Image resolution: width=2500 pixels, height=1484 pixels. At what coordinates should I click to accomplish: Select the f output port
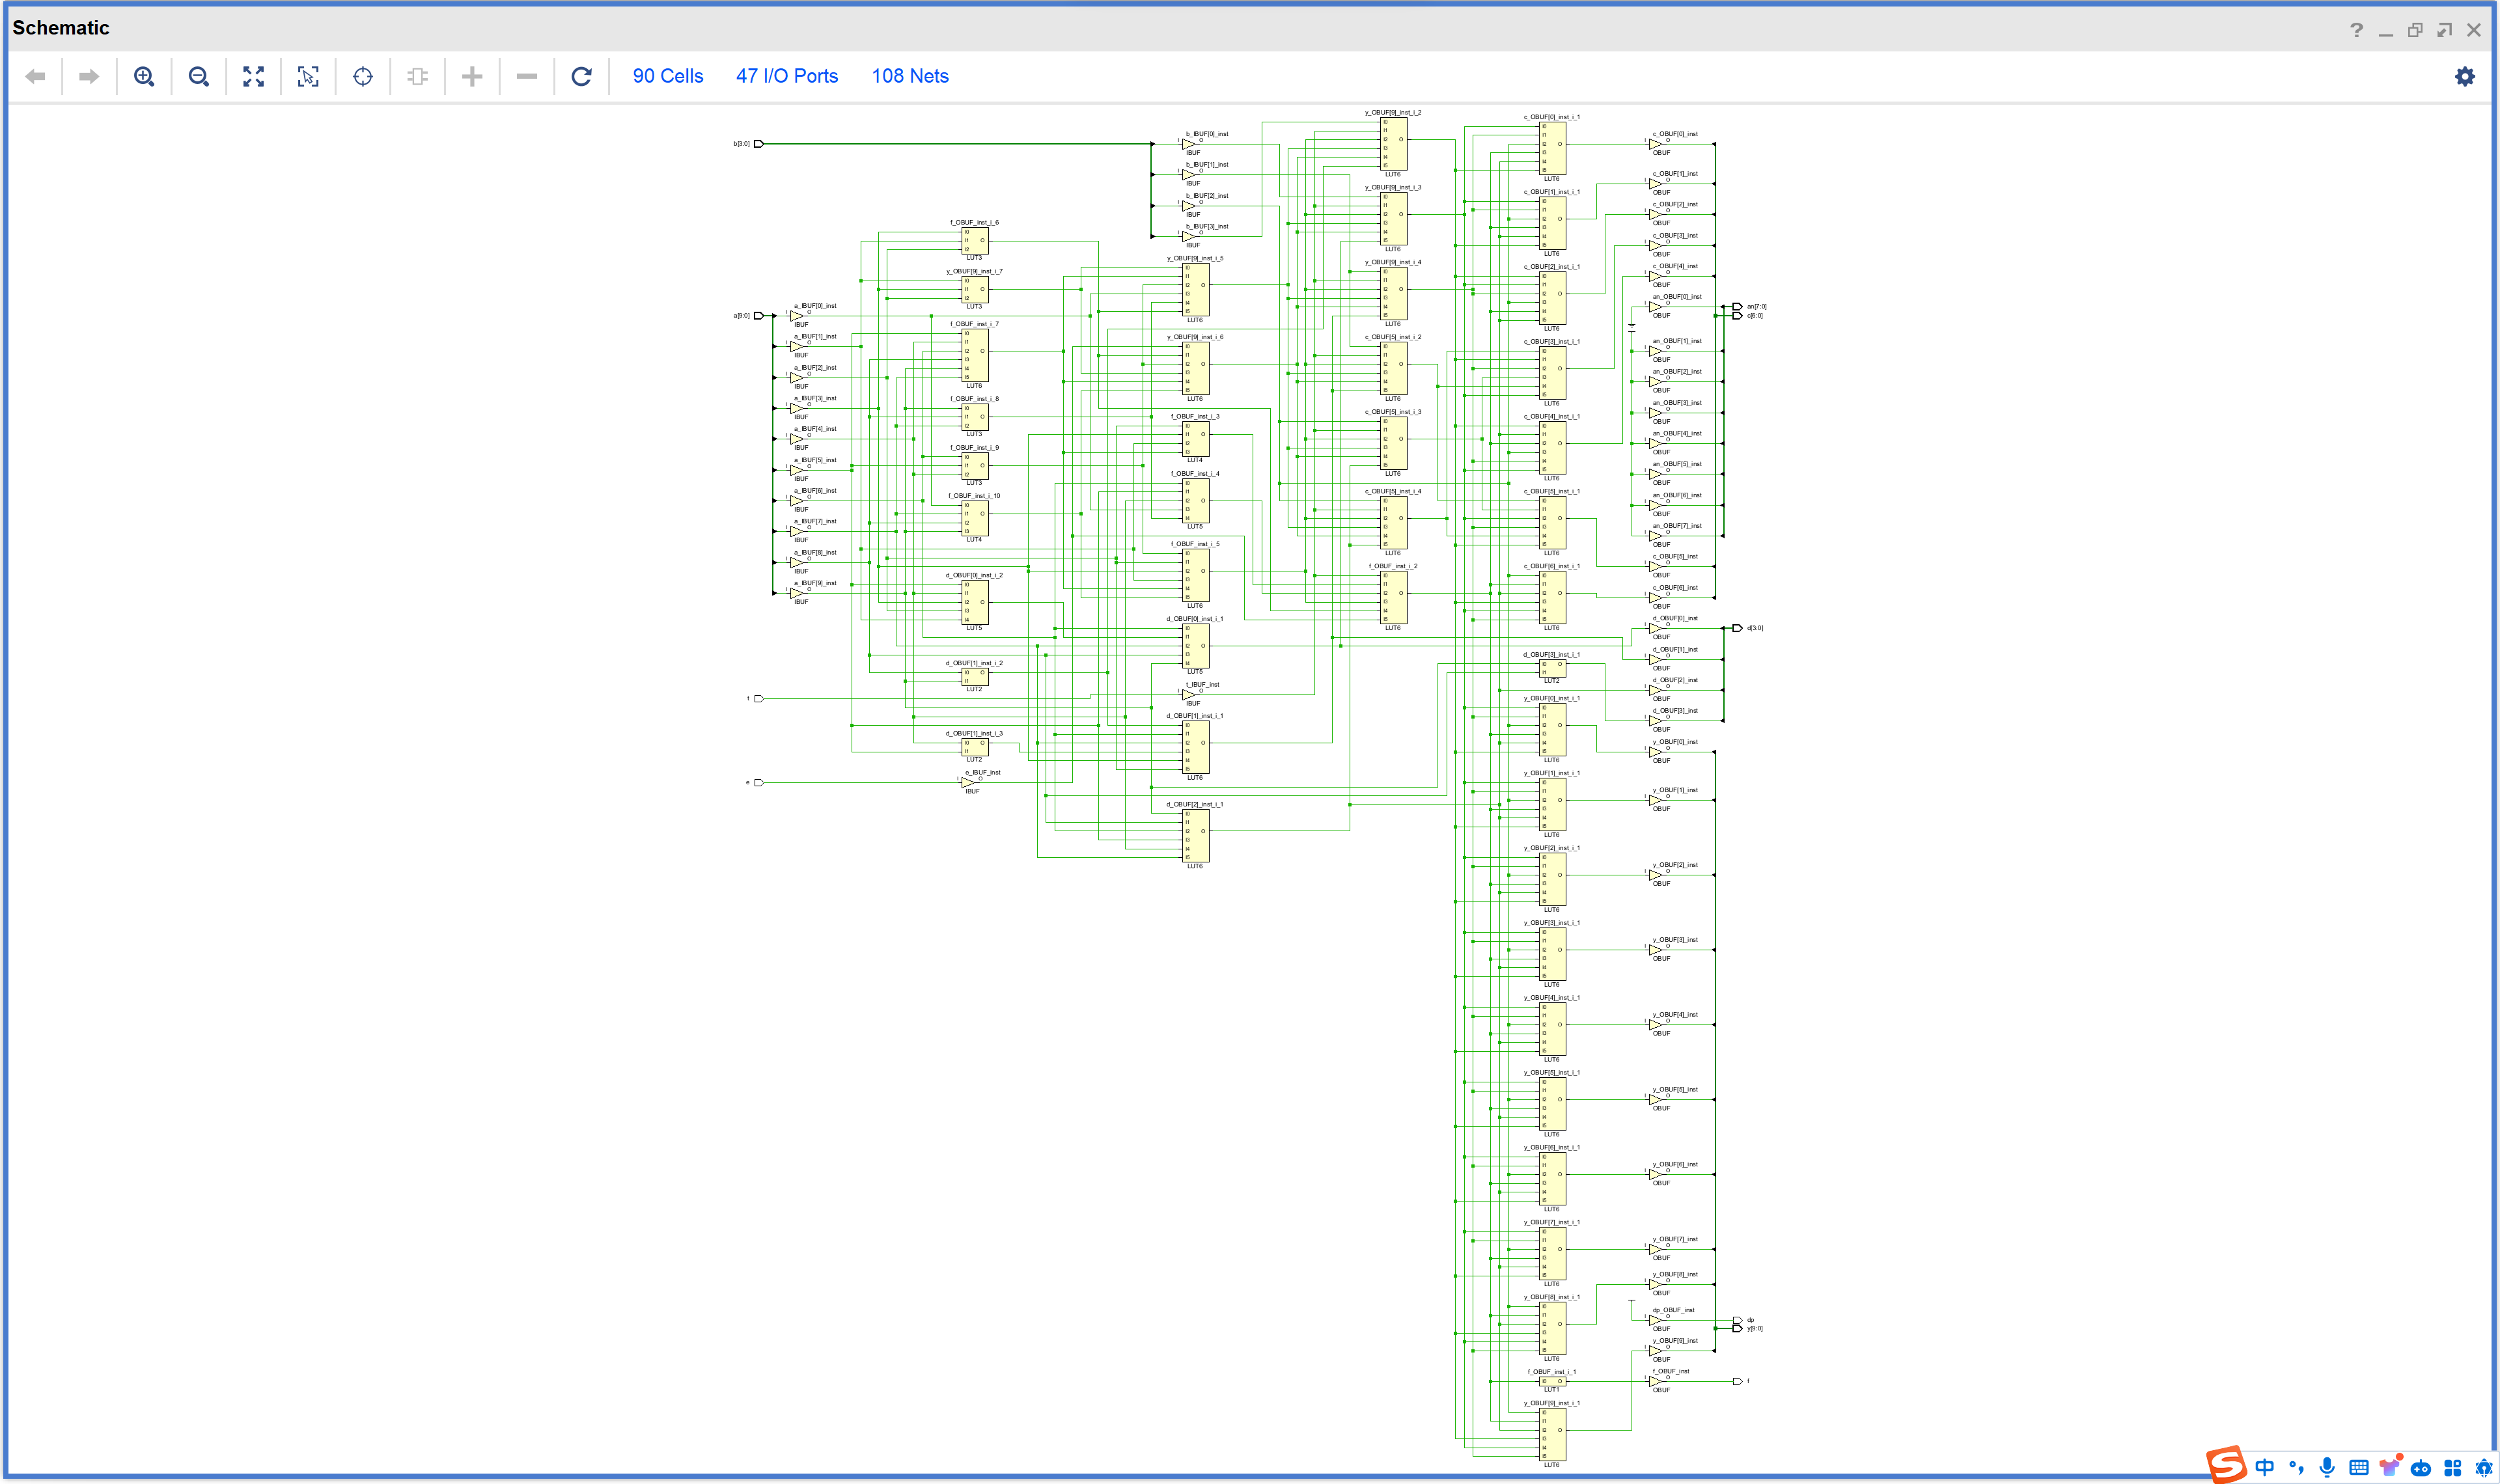(1737, 1381)
